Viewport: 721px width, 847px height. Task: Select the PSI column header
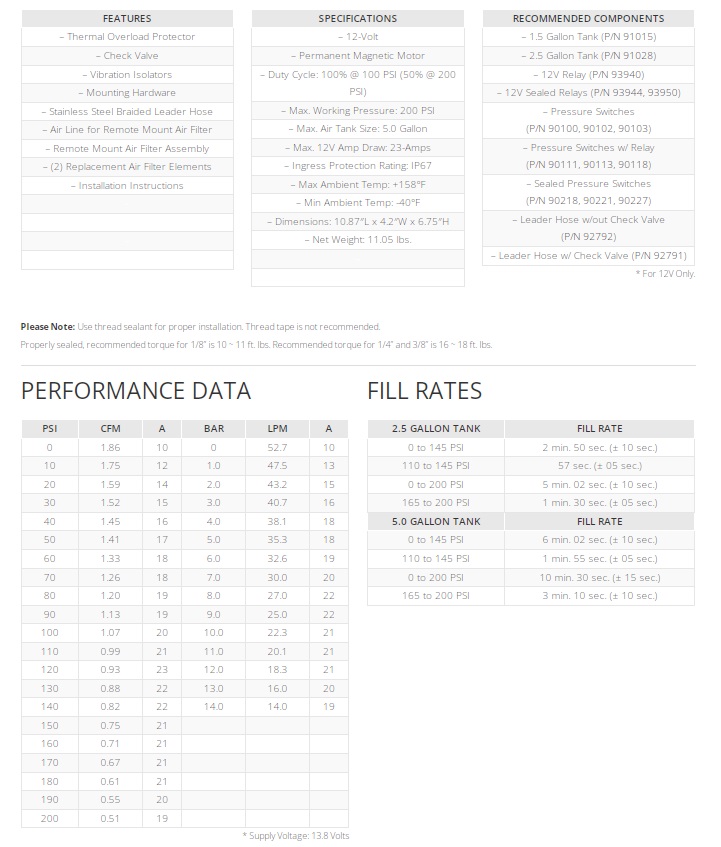point(49,429)
